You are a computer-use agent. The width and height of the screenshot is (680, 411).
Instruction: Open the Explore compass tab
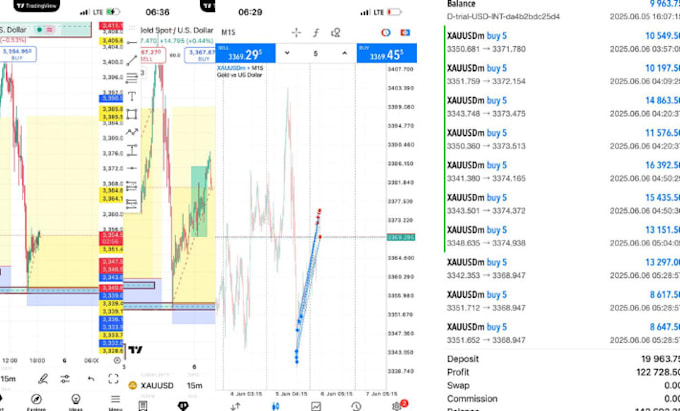coord(36,402)
